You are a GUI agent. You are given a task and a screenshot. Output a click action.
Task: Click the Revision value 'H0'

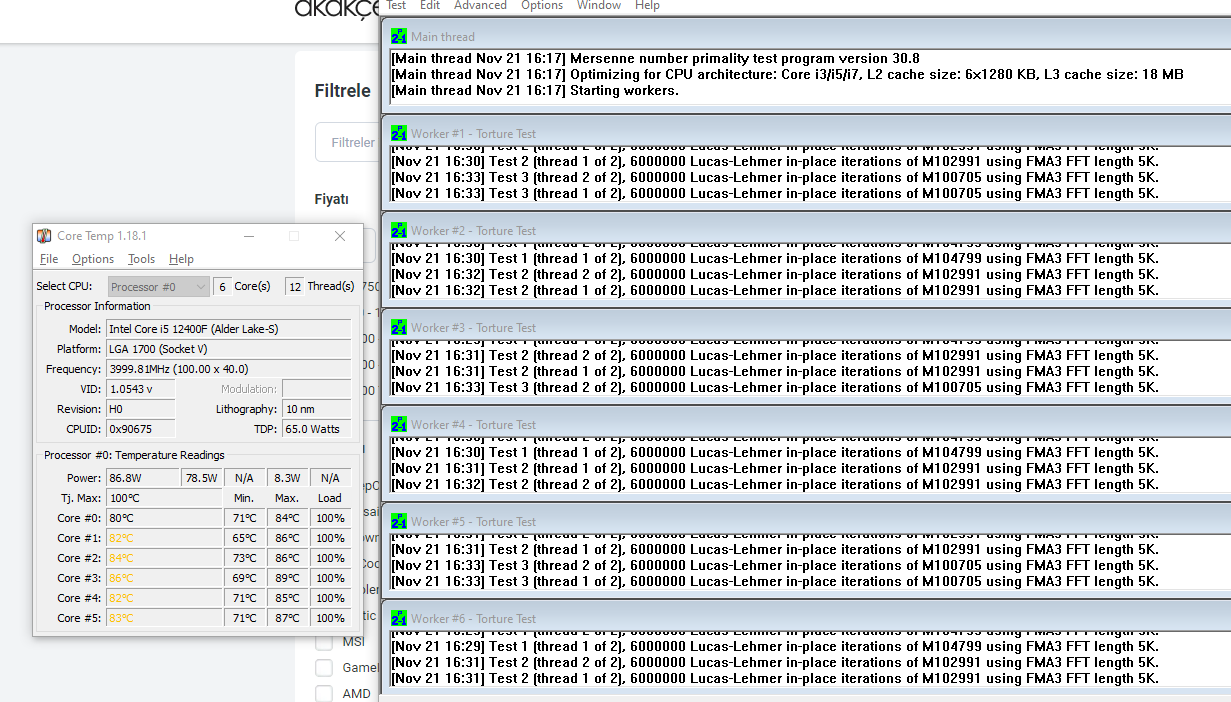(140, 409)
